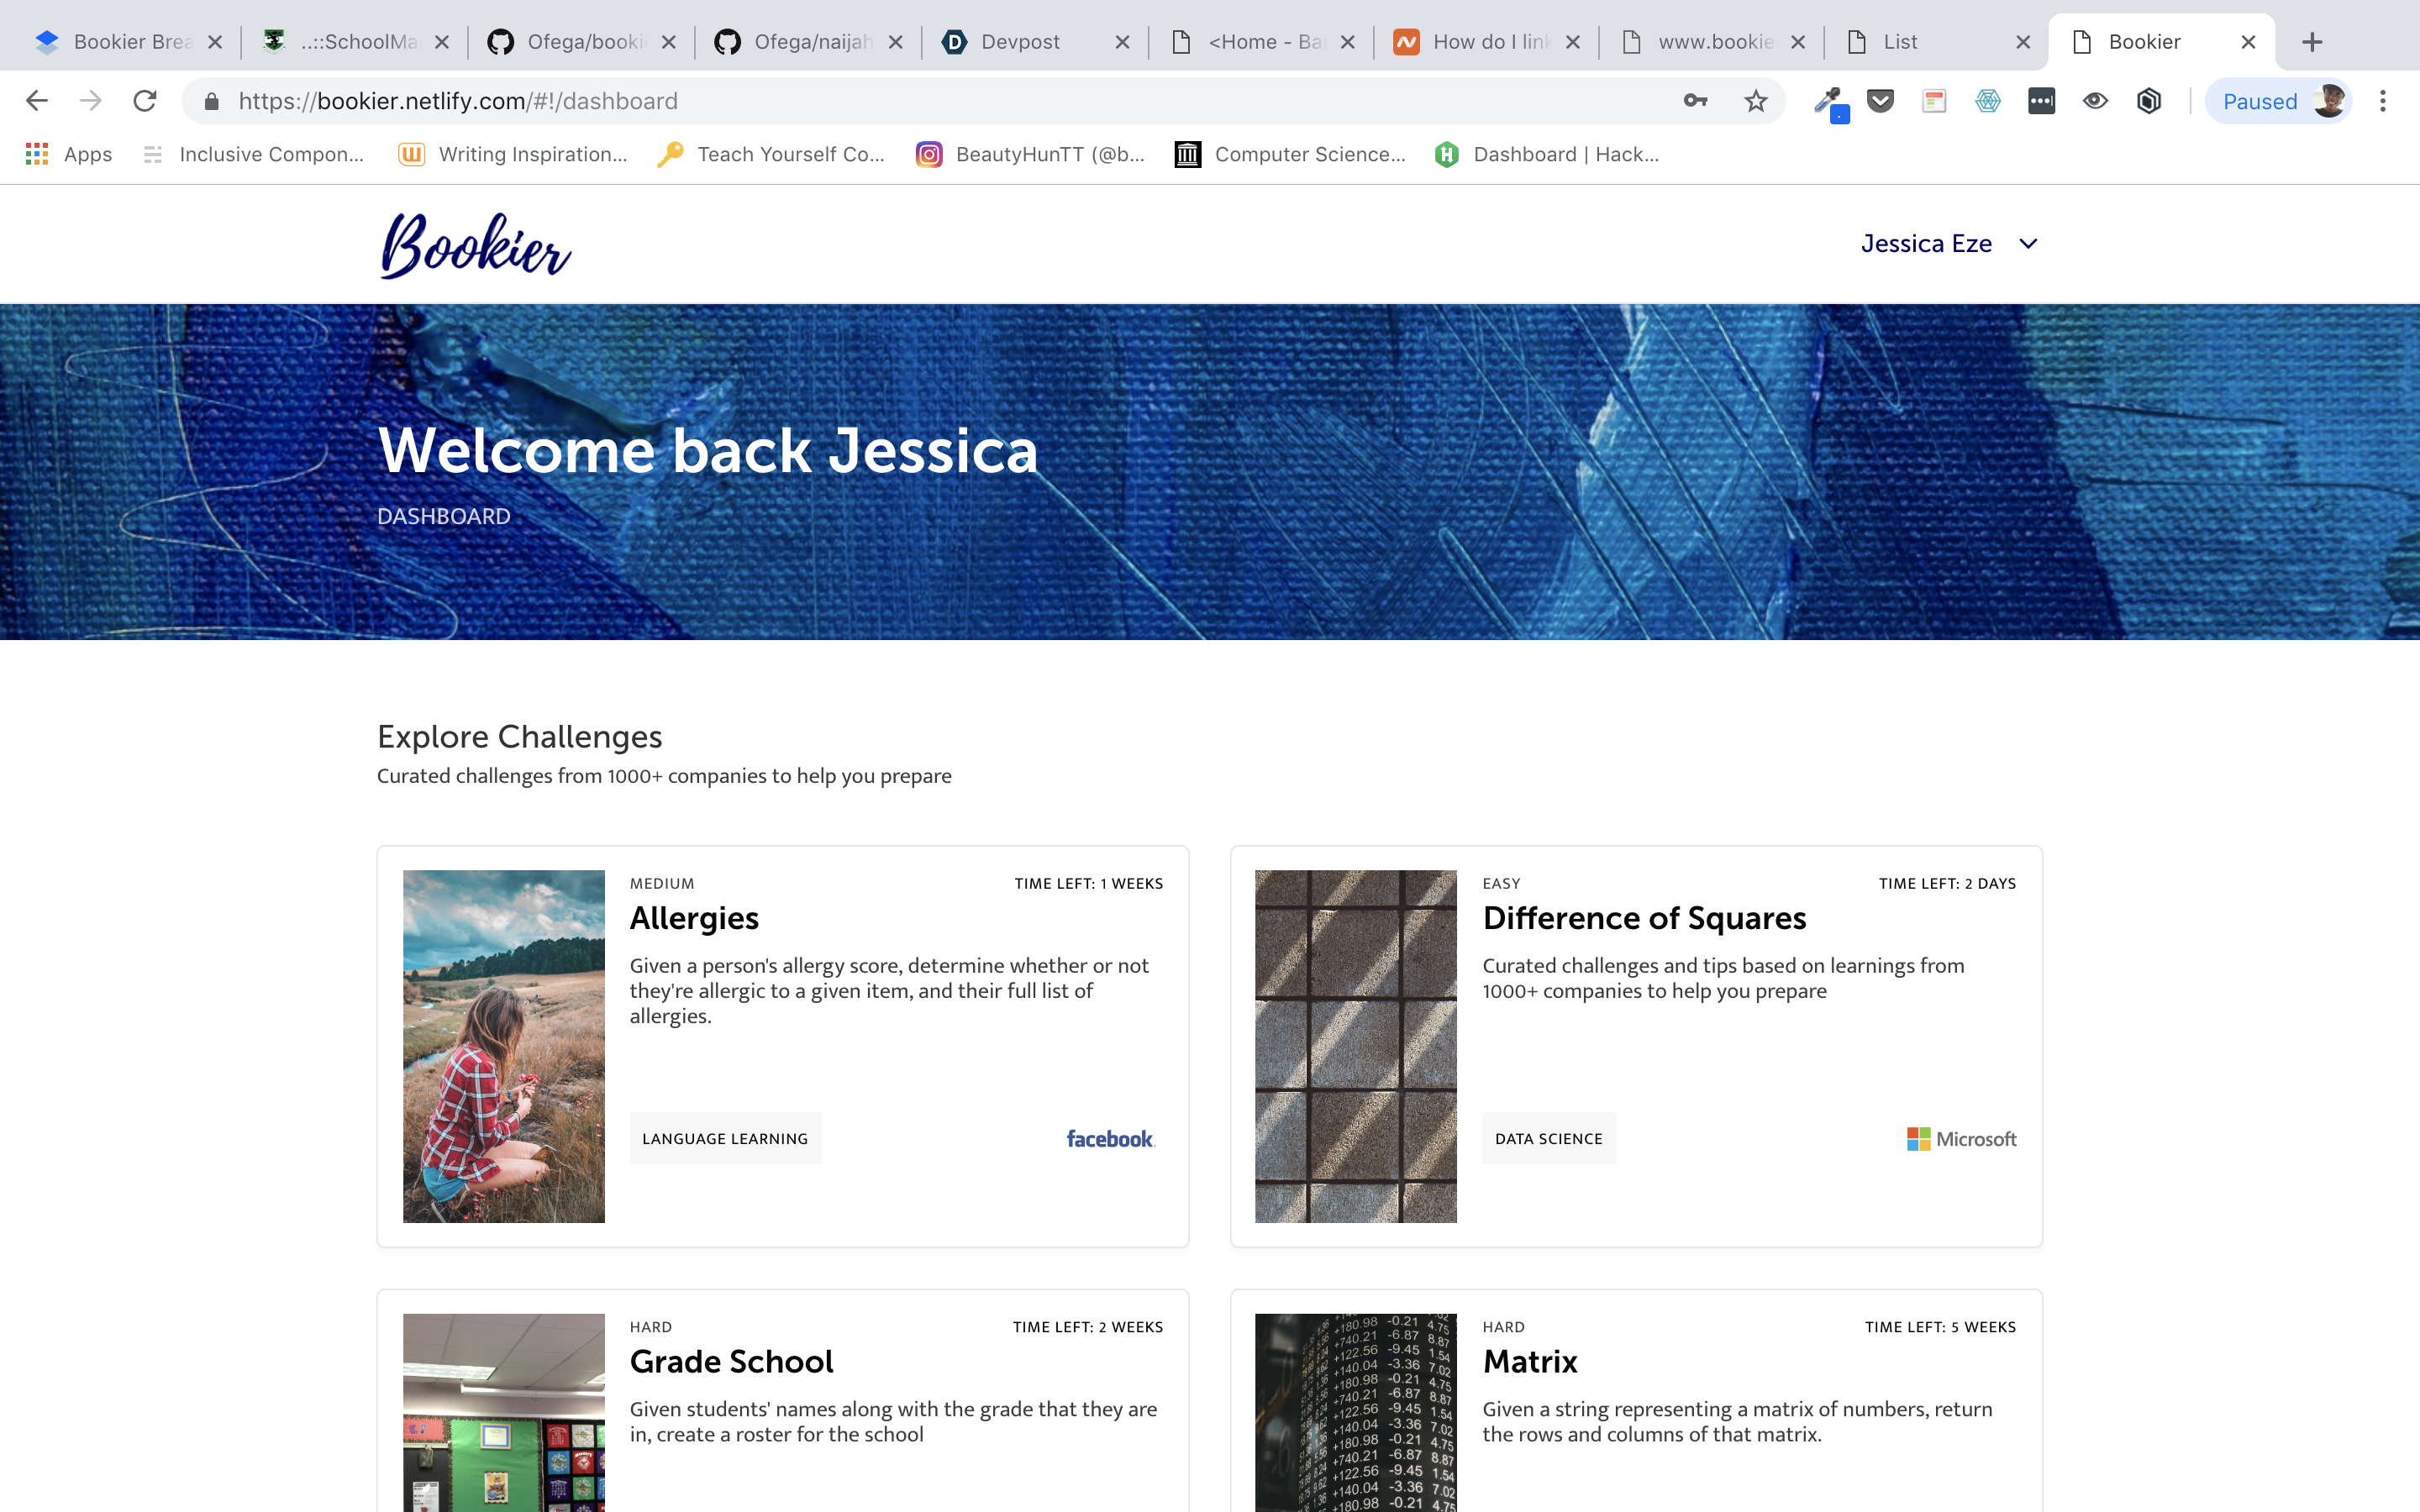
Task: Go back to previous page
Action: [x=37, y=101]
